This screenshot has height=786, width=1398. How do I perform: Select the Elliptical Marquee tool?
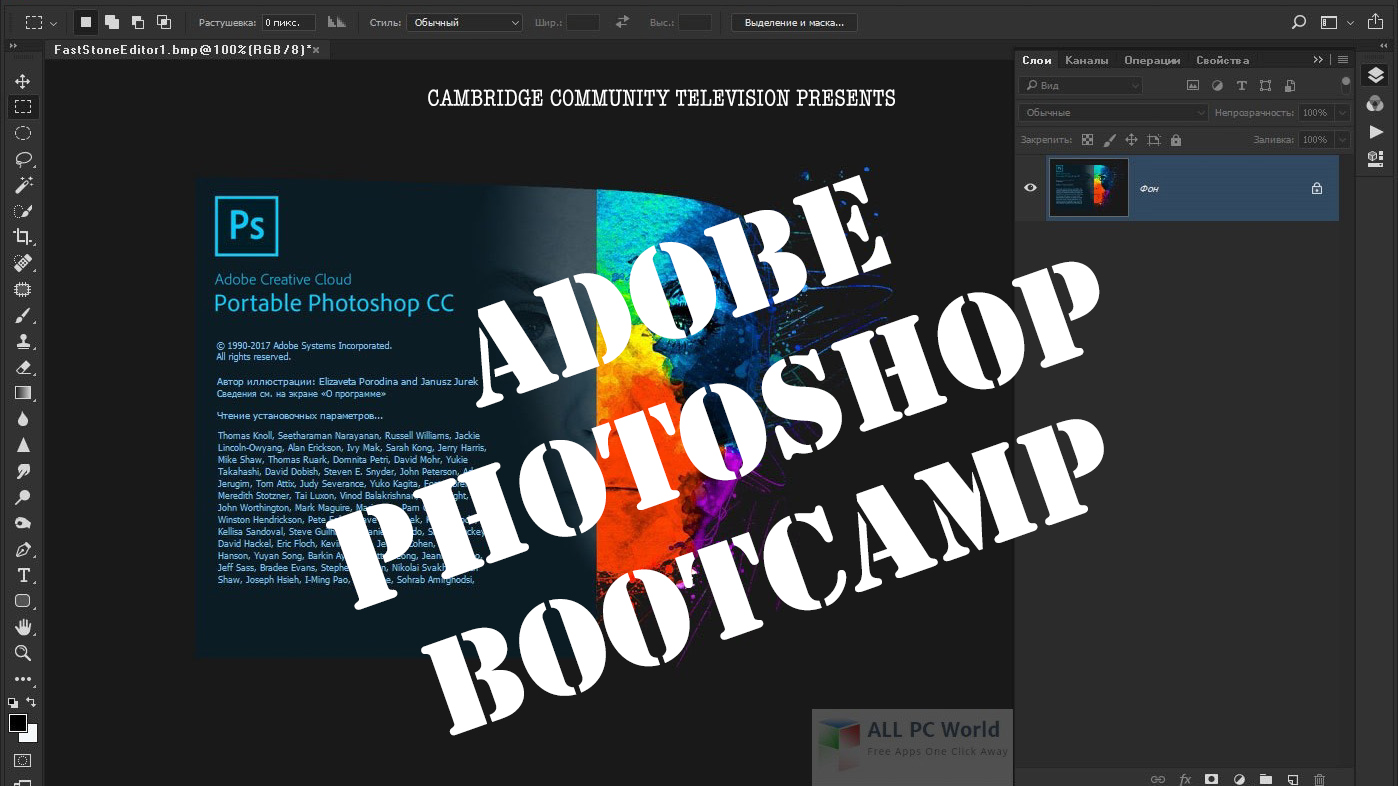point(22,133)
